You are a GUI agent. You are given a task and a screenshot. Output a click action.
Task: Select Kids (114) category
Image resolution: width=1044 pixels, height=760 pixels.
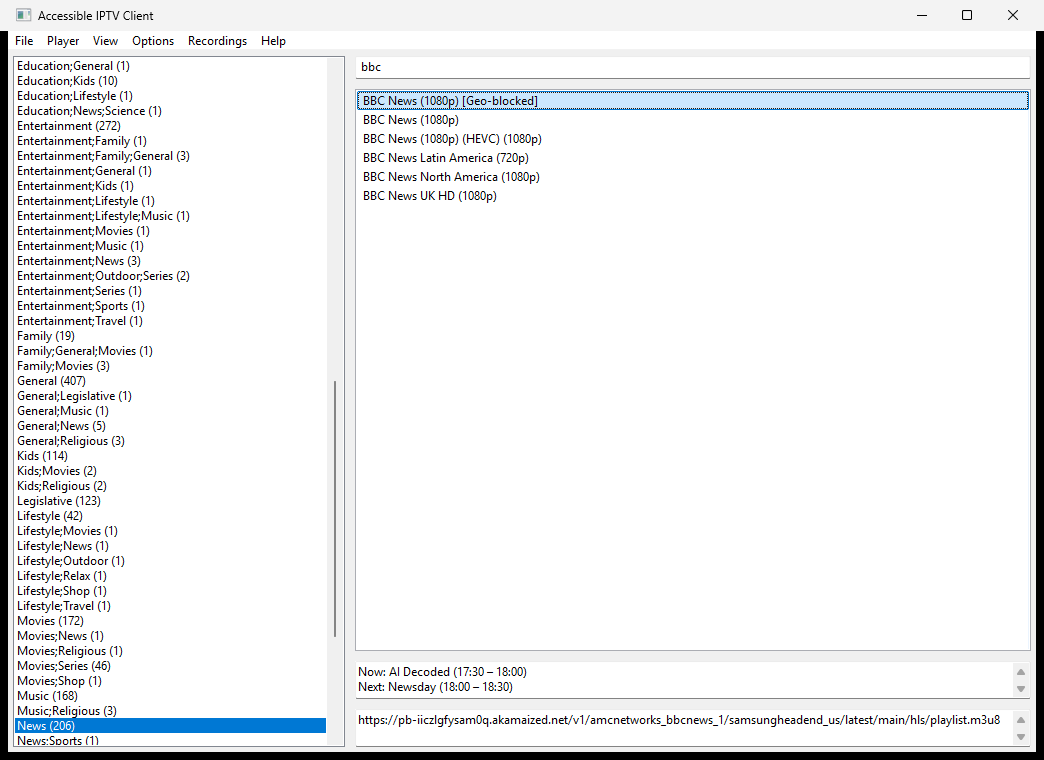point(170,456)
